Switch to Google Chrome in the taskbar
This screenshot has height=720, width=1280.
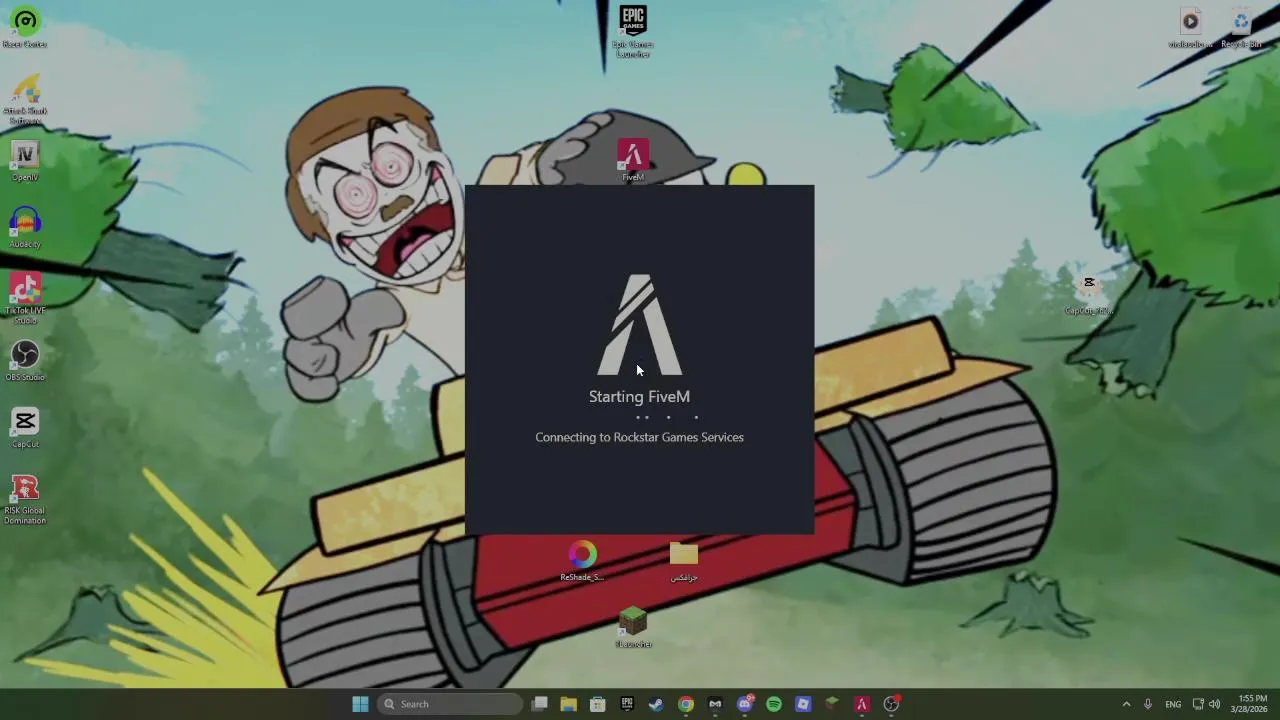point(686,704)
